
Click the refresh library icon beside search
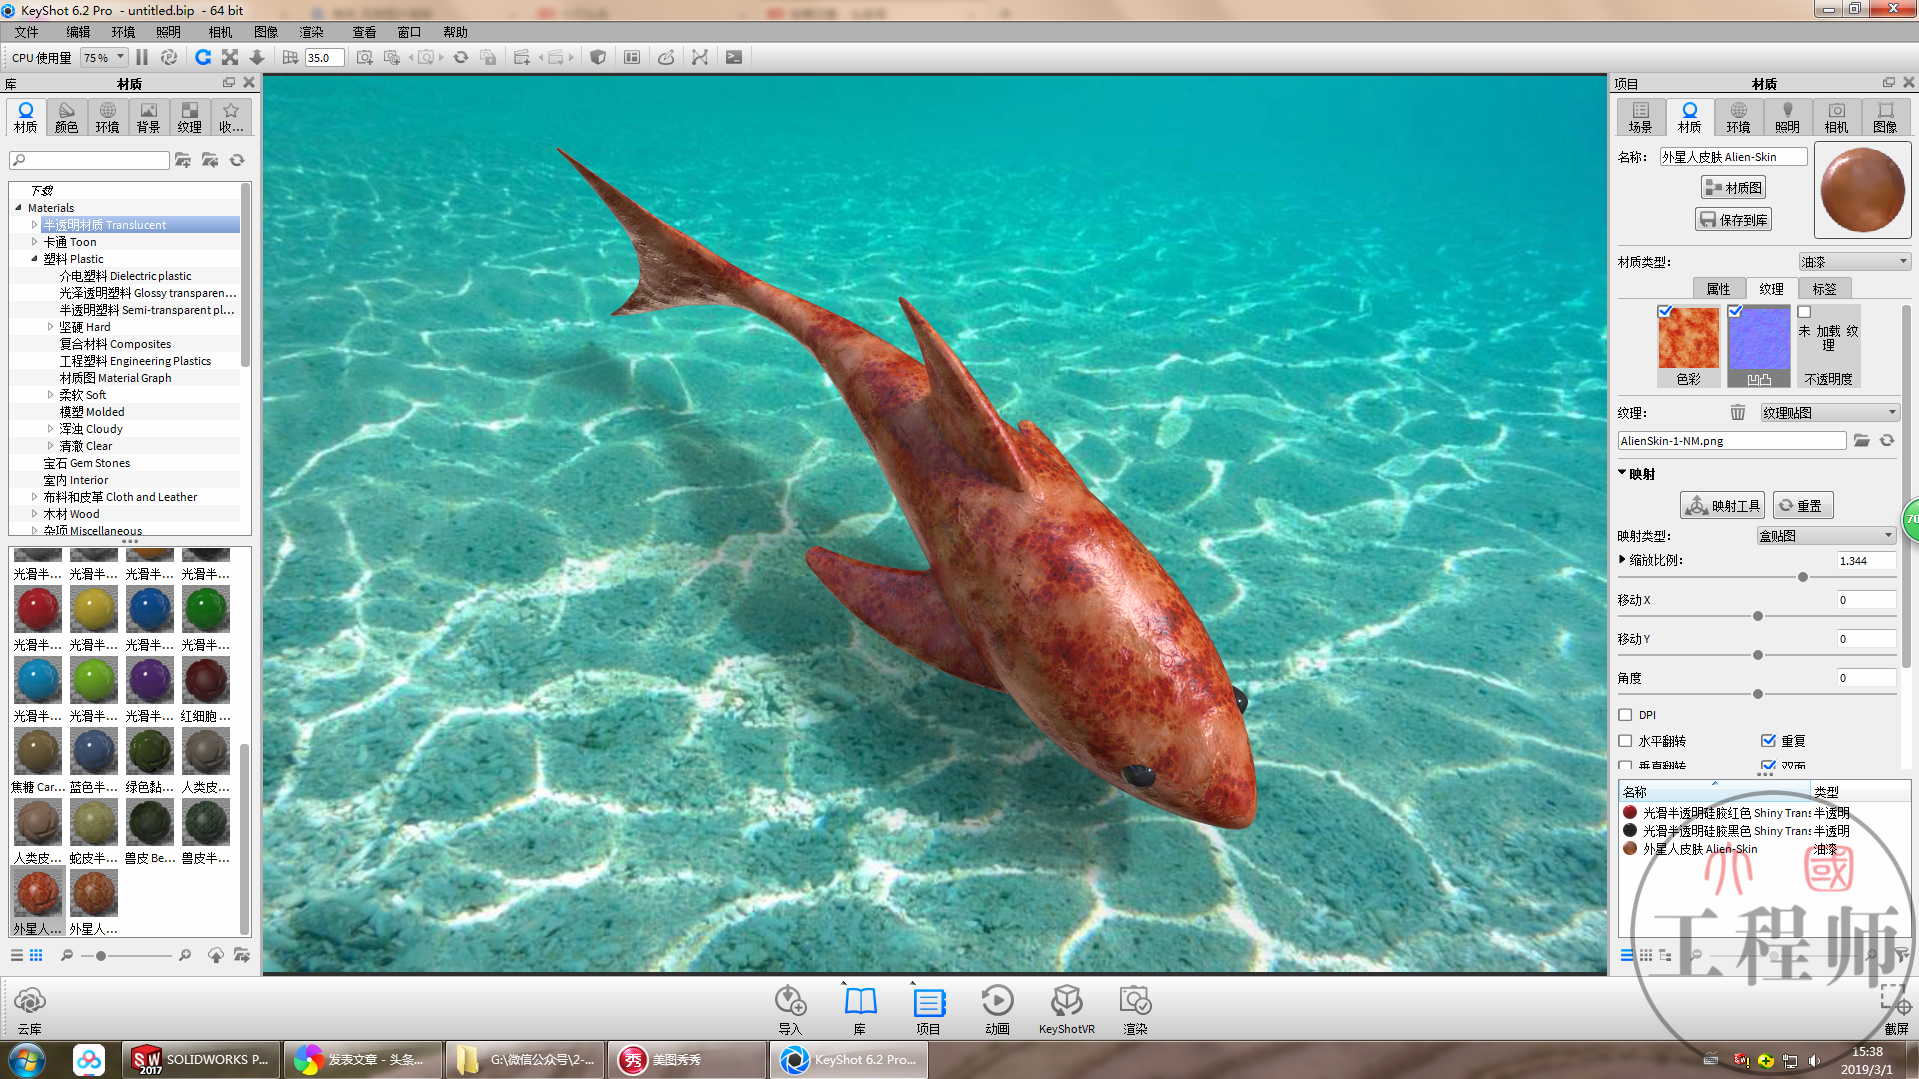237,160
